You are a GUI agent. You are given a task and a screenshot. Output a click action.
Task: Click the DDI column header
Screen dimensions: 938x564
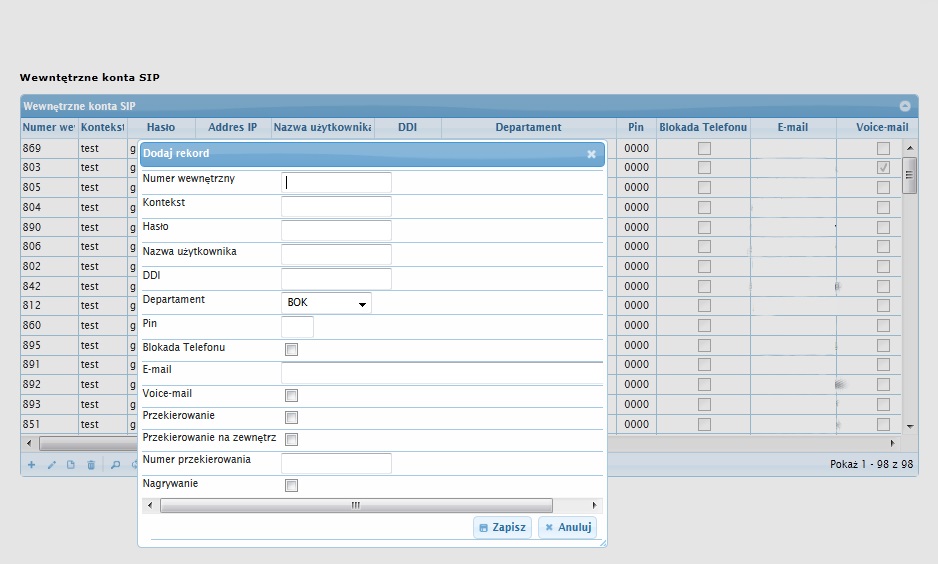click(407, 127)
